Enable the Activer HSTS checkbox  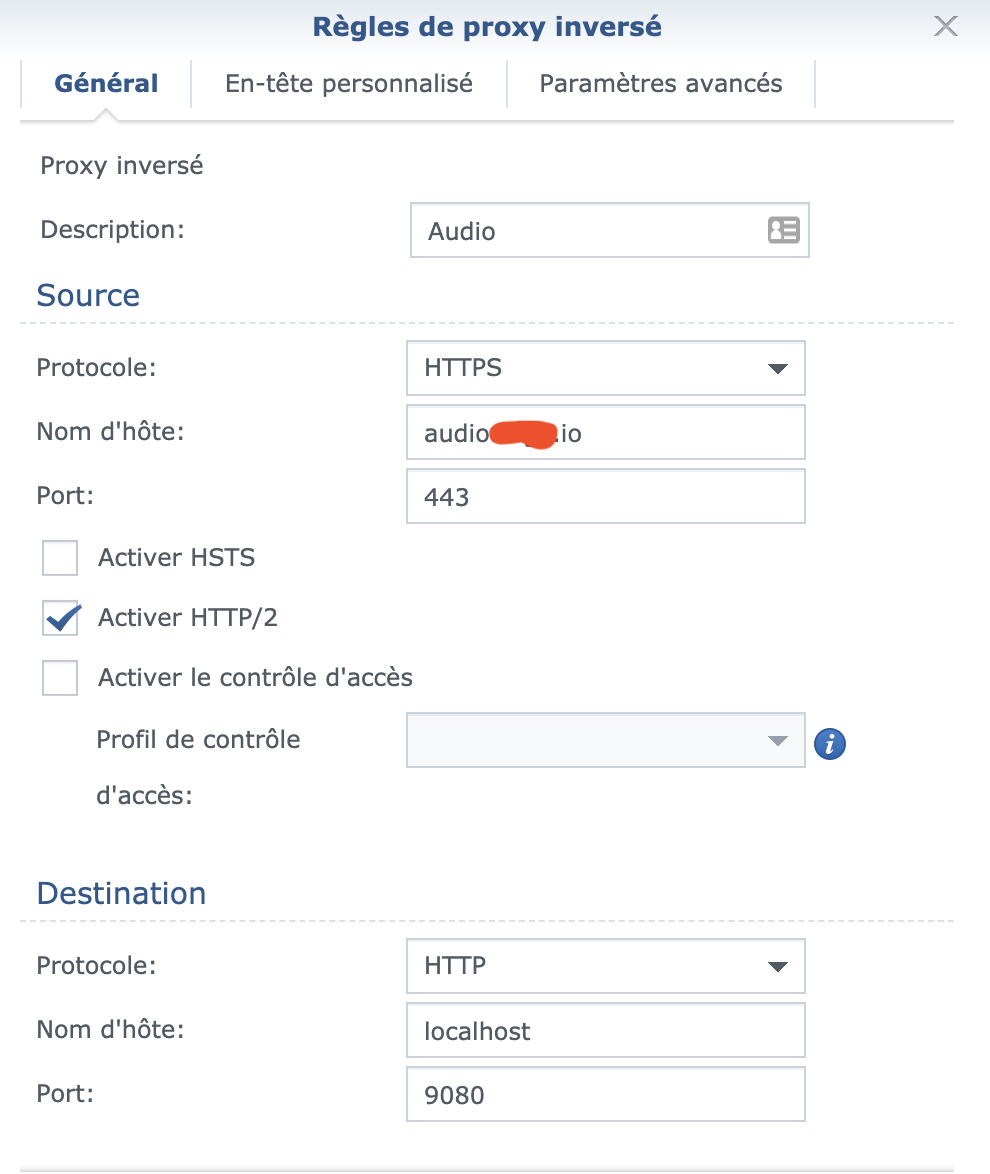click(x=60, y=558)
